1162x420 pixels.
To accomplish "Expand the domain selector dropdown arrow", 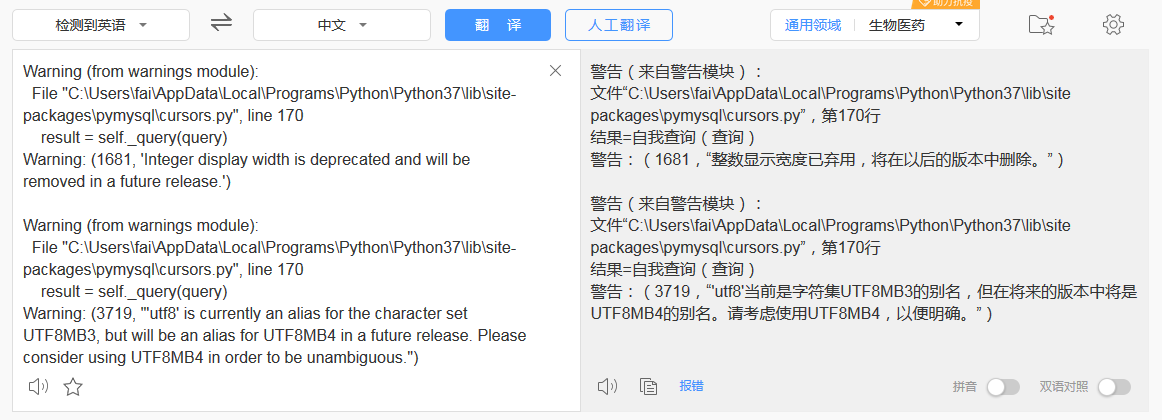I will 959,24.
